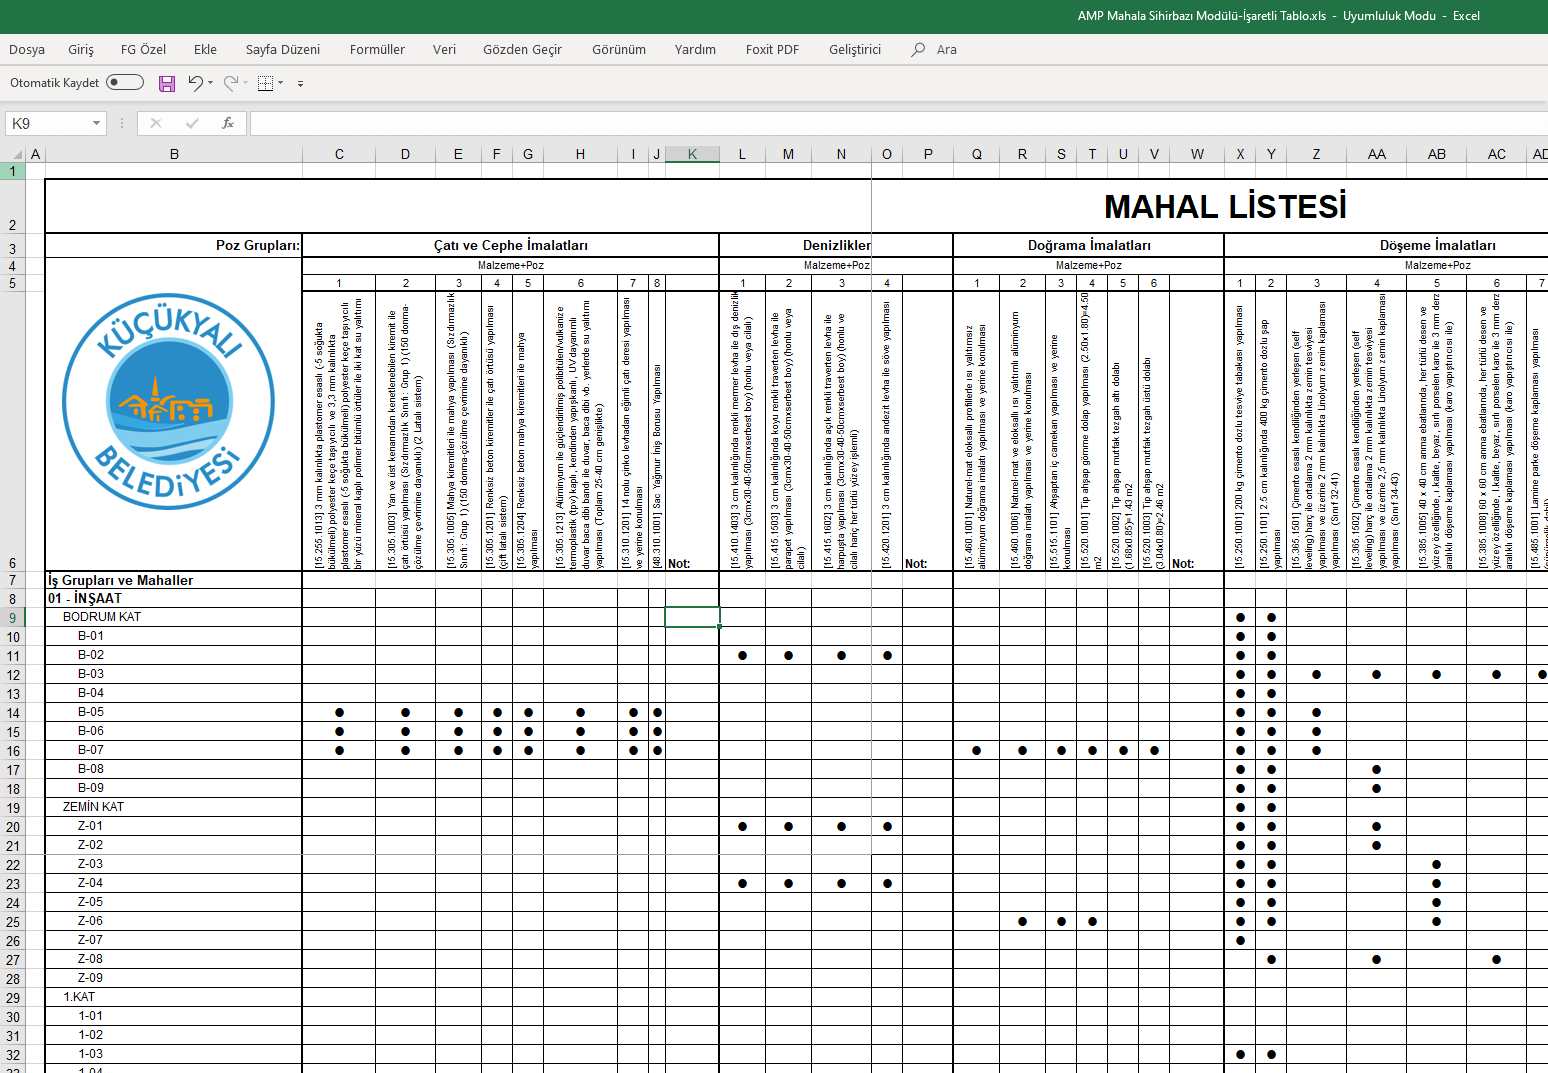Click the Ara search box
Screen dimensions: 1548x1073
[x=946, y=49]
